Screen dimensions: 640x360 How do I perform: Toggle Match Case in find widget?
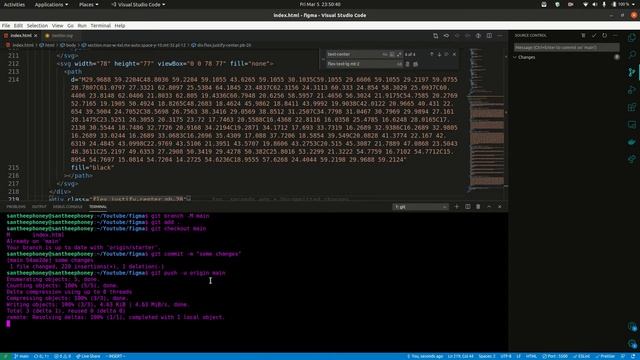384,54
